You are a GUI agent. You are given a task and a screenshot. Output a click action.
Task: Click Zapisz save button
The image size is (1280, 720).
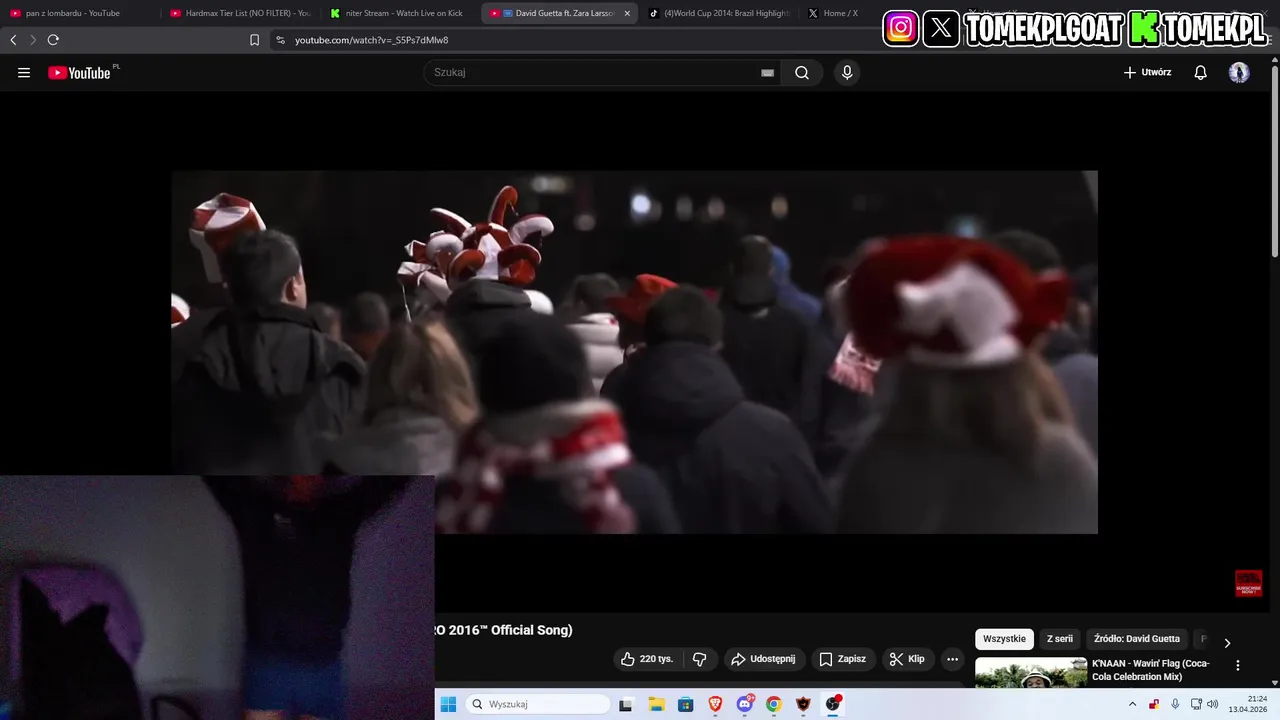(843, 659)
